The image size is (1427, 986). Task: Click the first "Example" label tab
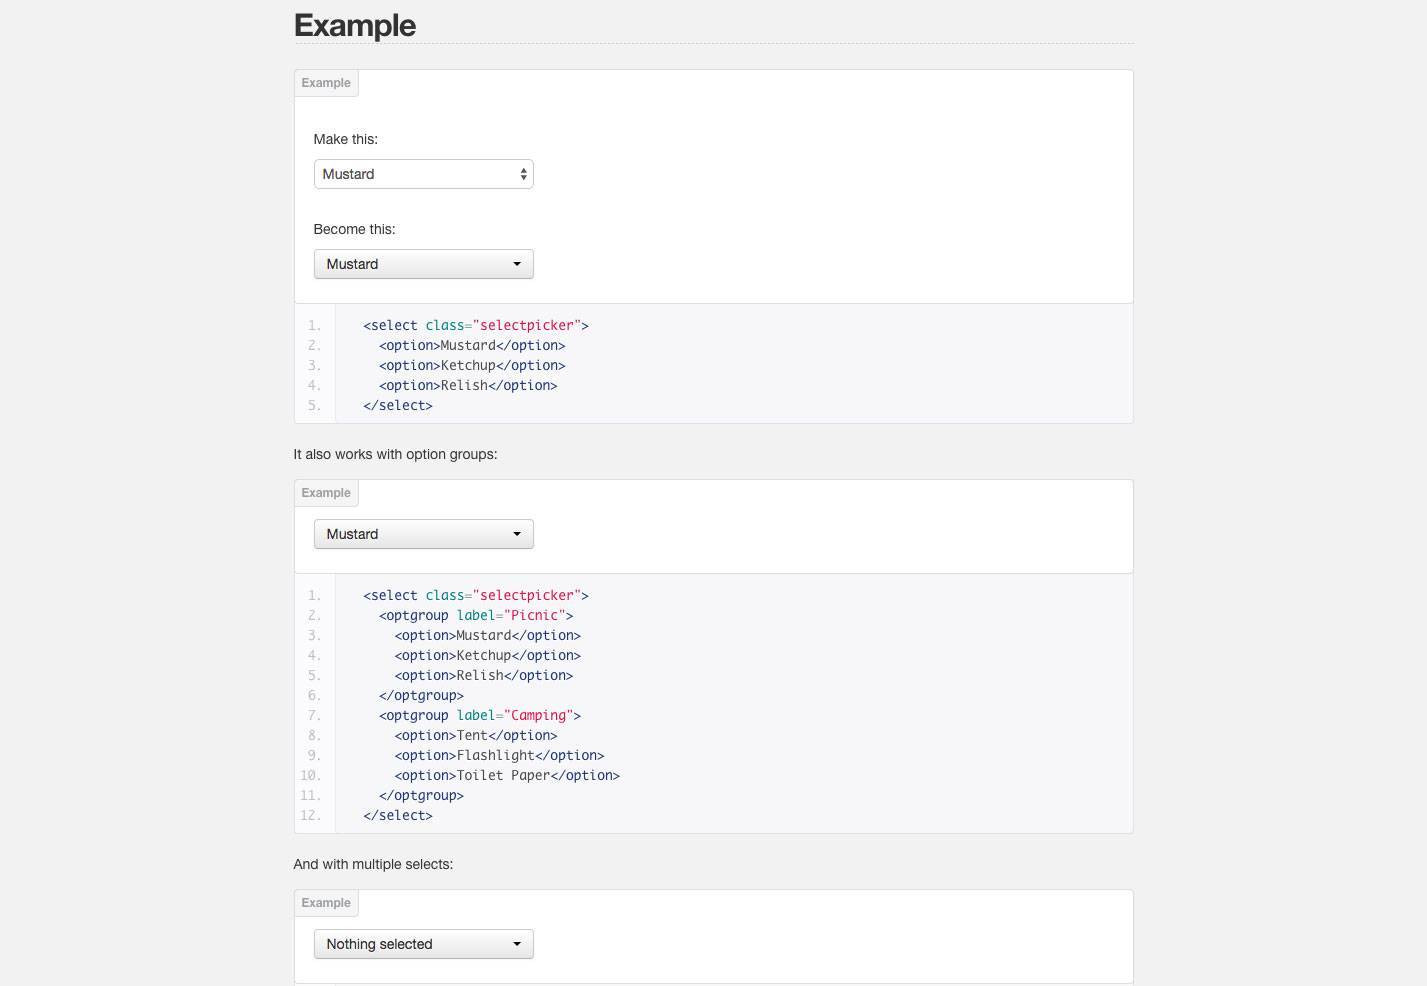click(326, 83)
